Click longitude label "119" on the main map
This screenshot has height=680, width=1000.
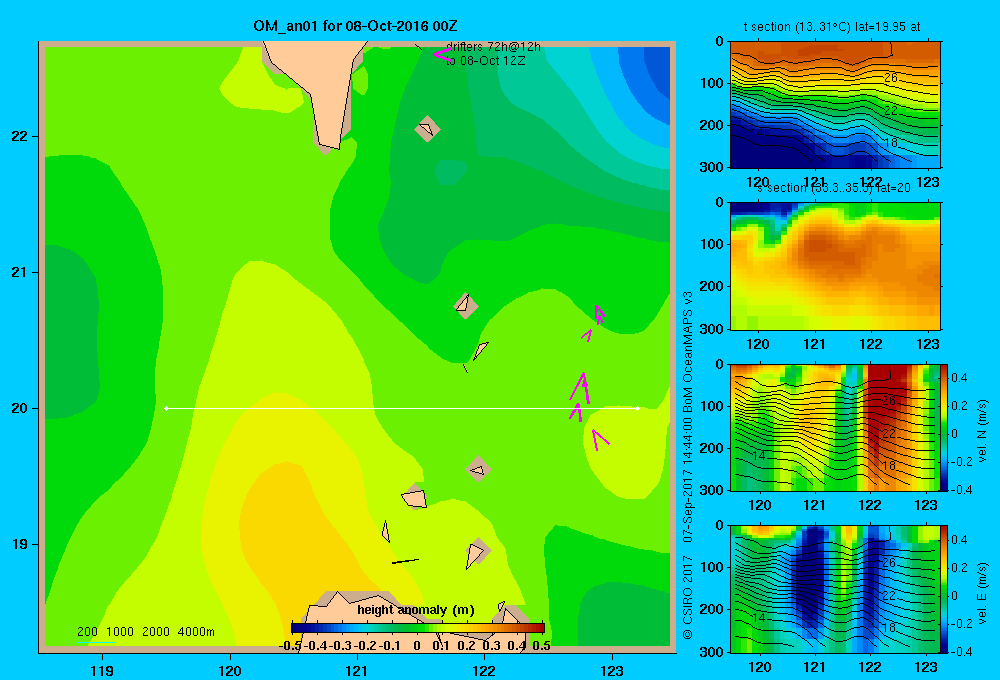pos(102,670)
